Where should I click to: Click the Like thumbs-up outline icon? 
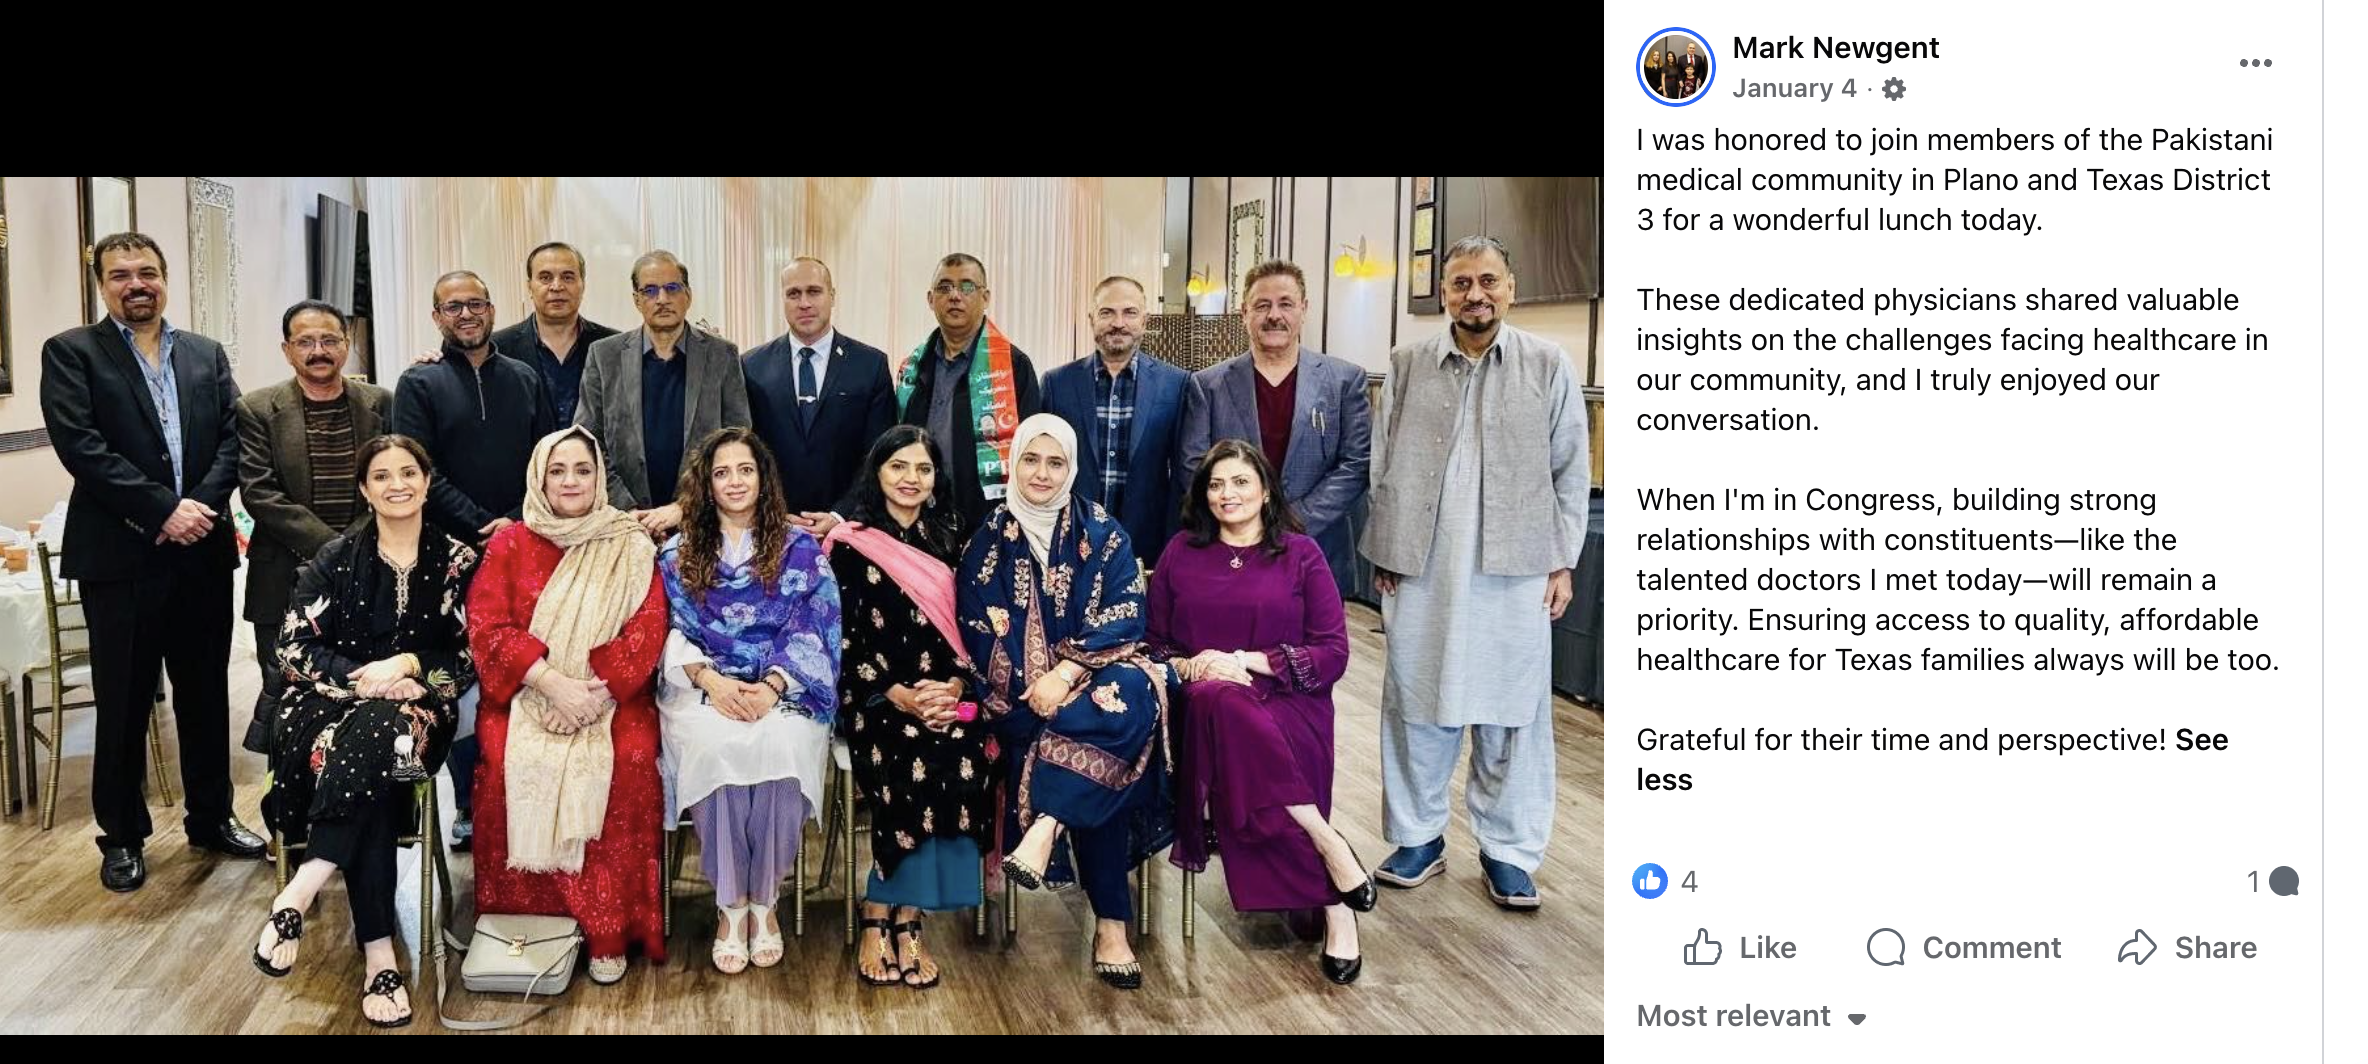(1702, 947)
